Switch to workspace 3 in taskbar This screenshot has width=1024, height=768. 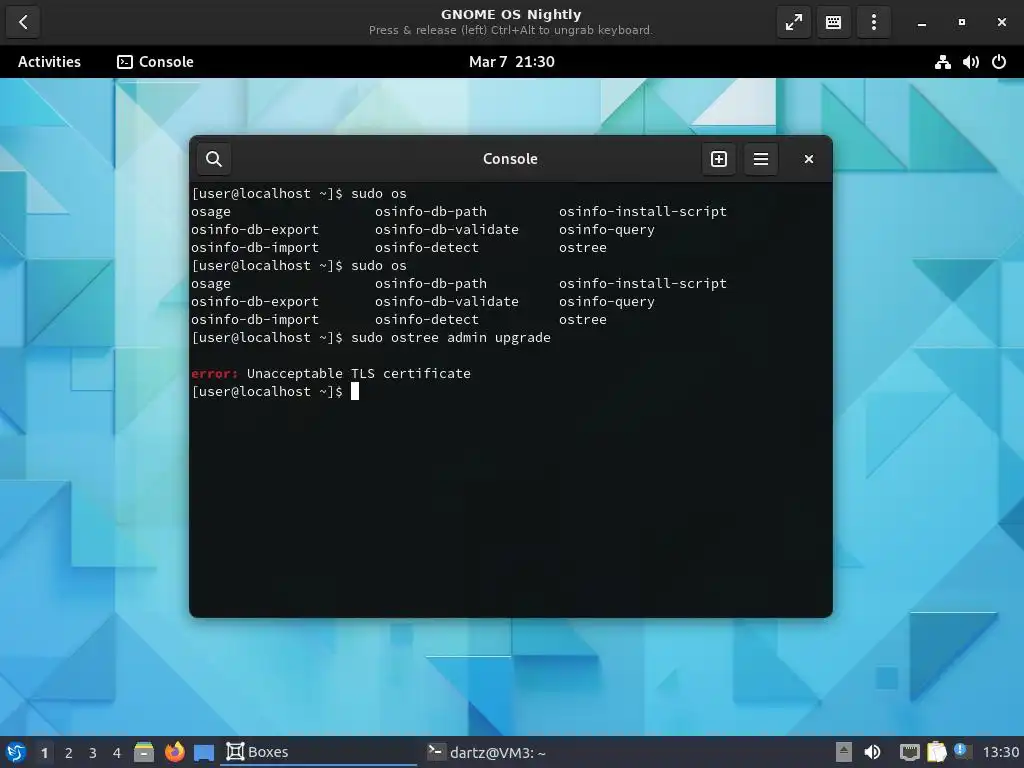pyautogui.click(x=93, y=753)
